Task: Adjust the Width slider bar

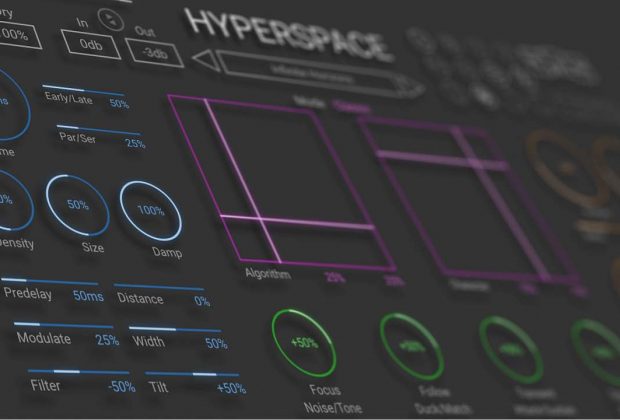Action: (x=174, y=329)
